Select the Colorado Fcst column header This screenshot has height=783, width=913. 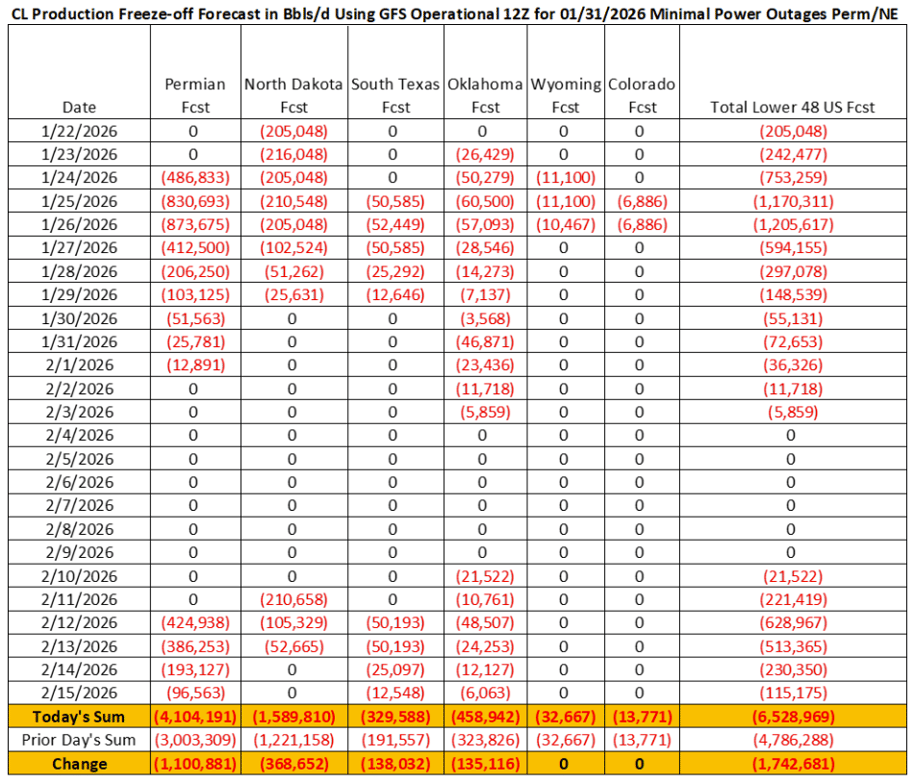[641, 96]
